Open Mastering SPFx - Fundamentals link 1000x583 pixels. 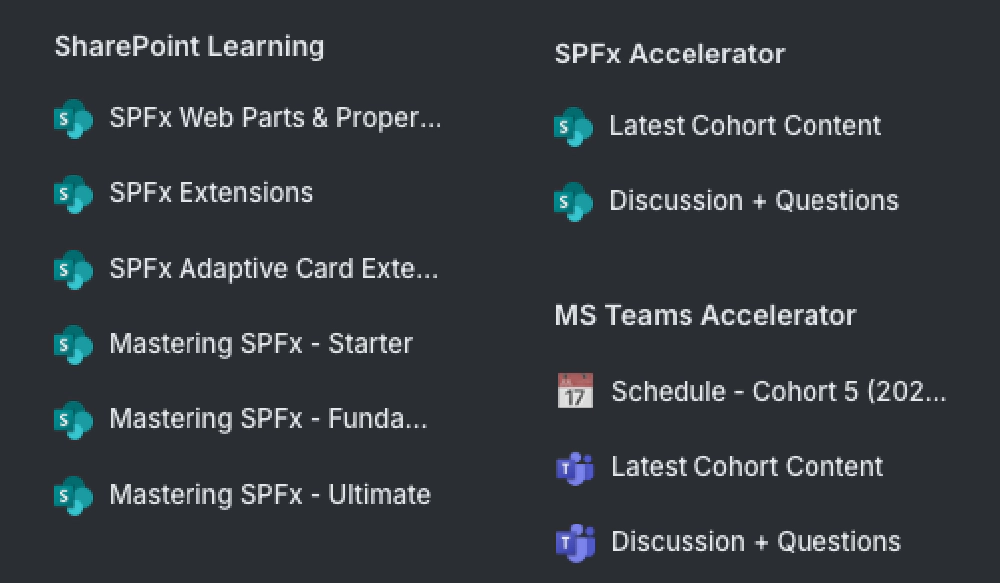tap(268, 419)
